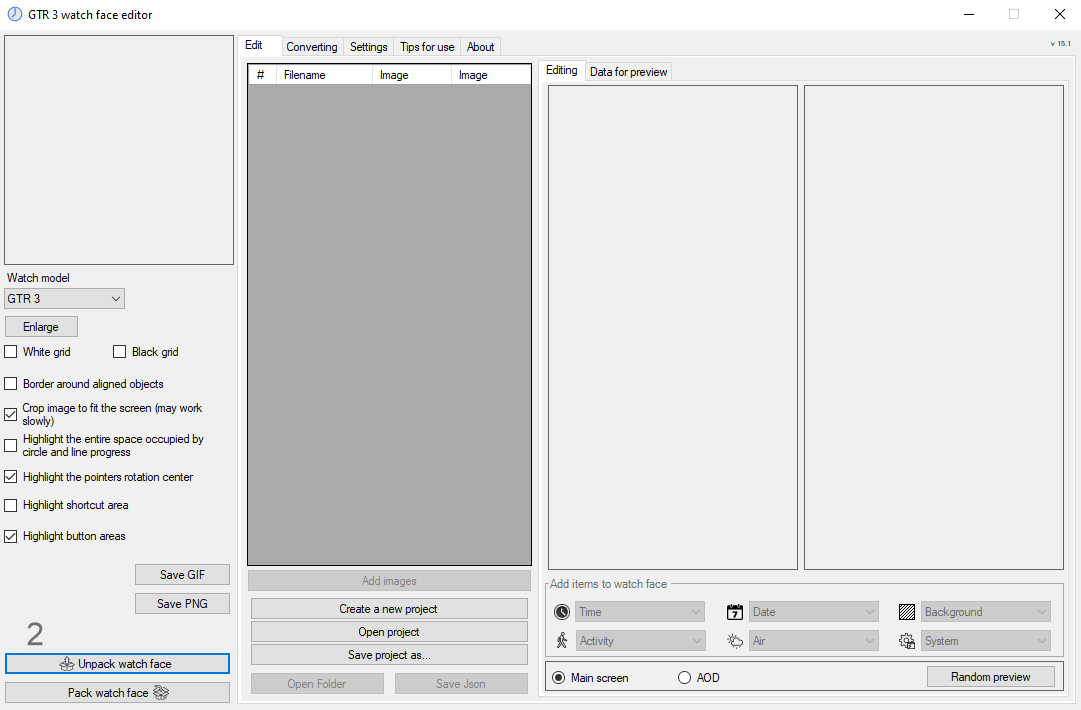
Task: Select the Main screen radio button
Action: (559, 678)
